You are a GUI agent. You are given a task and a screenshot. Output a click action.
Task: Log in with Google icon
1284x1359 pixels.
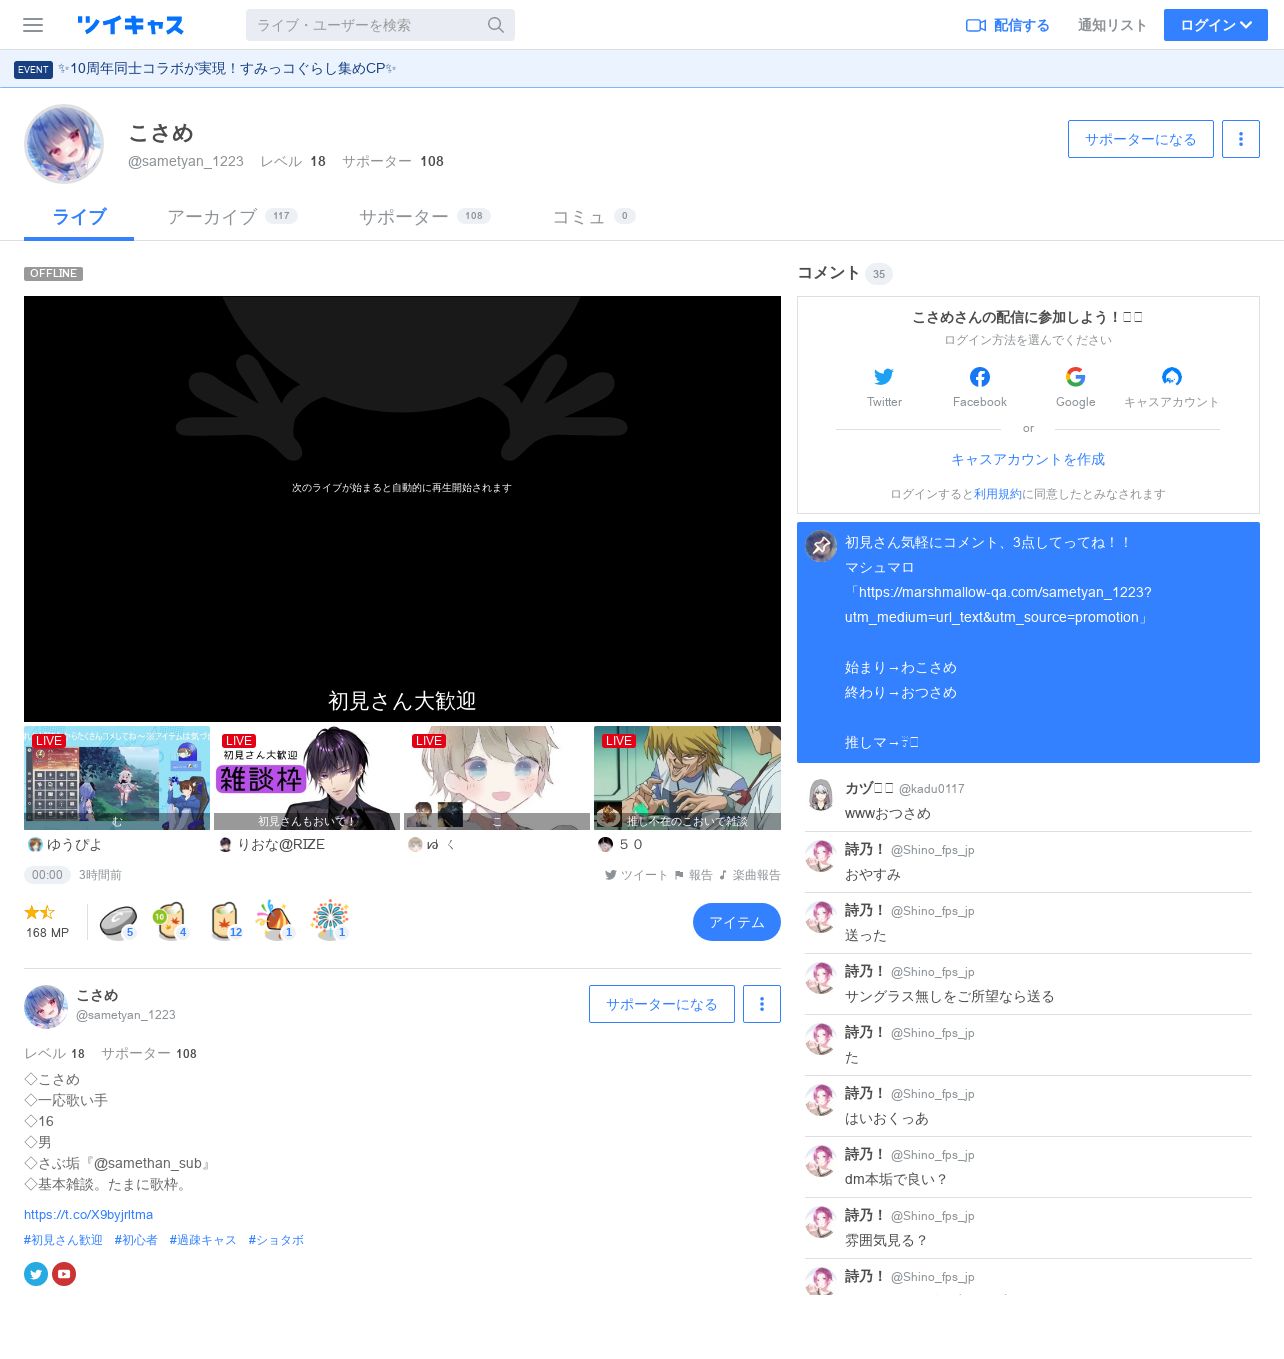coord(1076,377)
